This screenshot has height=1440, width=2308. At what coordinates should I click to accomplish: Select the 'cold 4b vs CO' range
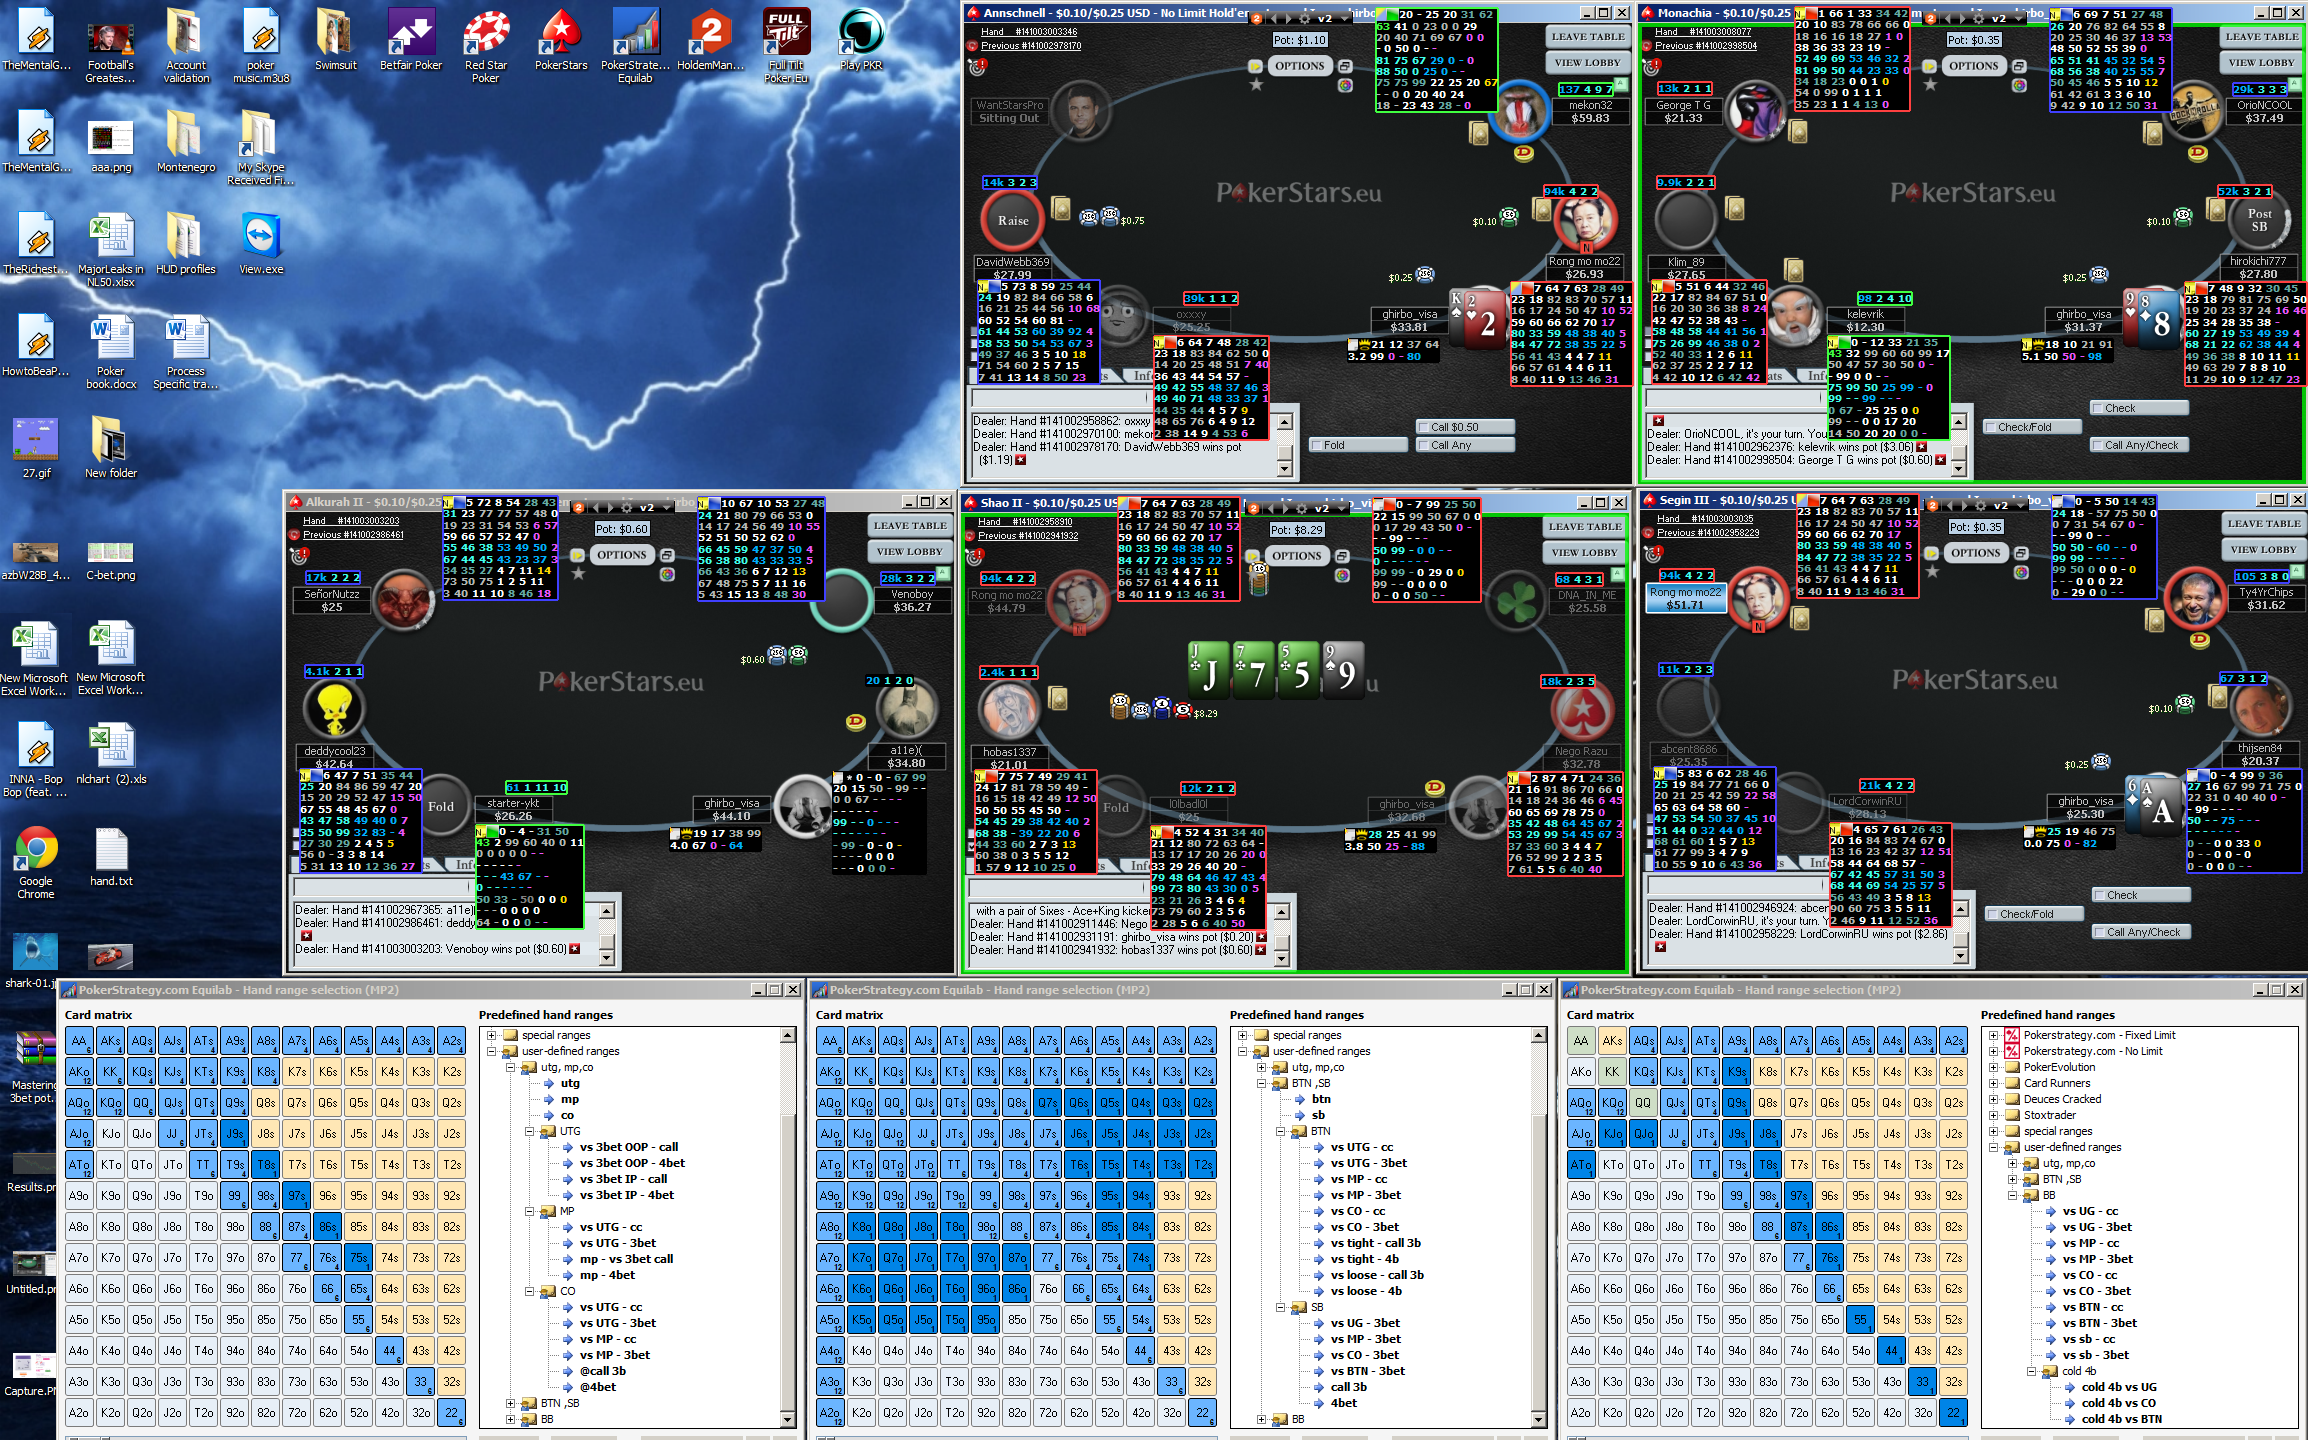pos(2119,1403)
